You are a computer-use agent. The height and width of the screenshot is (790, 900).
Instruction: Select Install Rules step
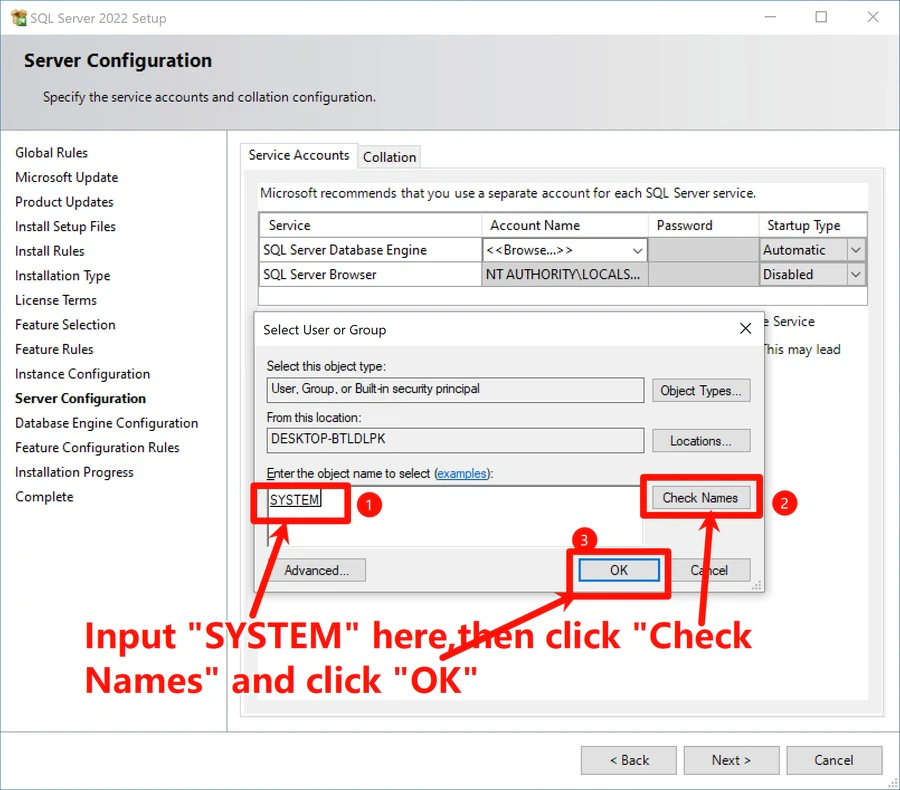pos(50,251)
